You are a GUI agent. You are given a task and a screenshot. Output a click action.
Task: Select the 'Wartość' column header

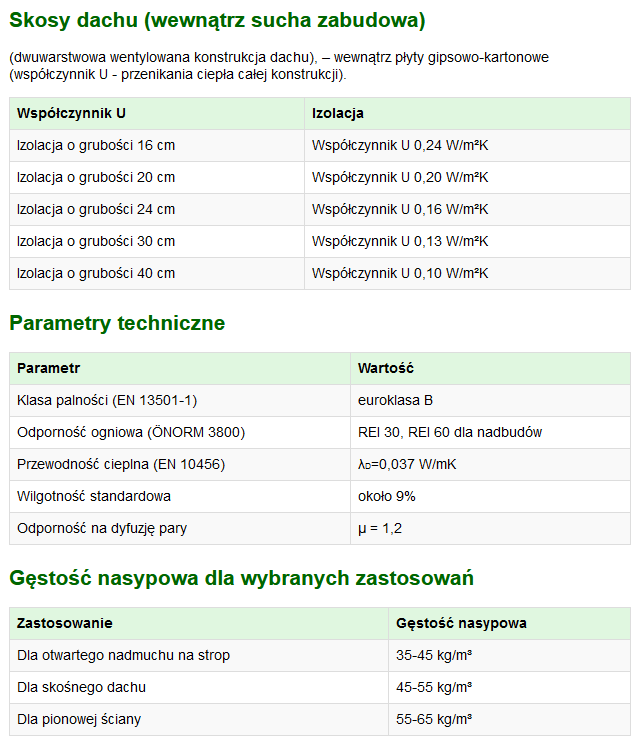(385, 368)
